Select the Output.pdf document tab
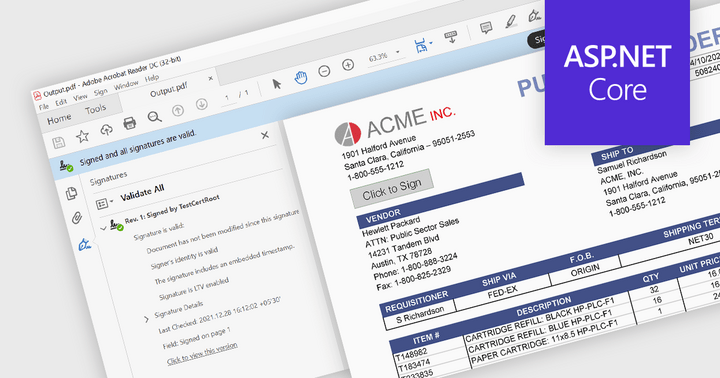The width and height of the screenshot is (720, 378). pyautogui.click(x=169, y=90)
